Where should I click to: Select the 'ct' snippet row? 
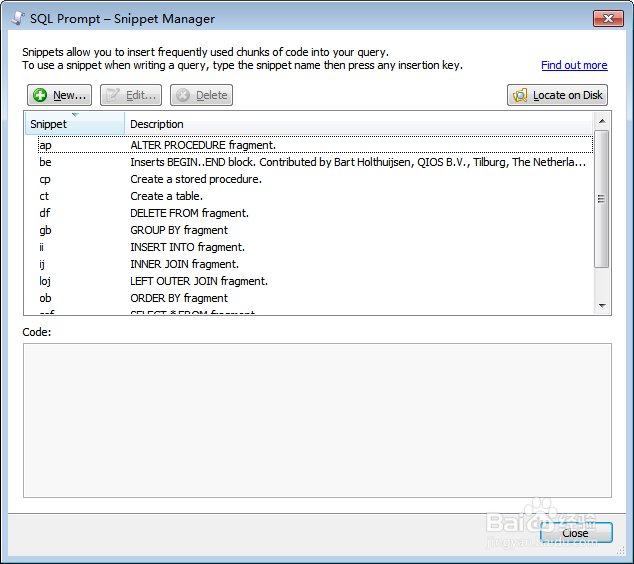point(315,196)
